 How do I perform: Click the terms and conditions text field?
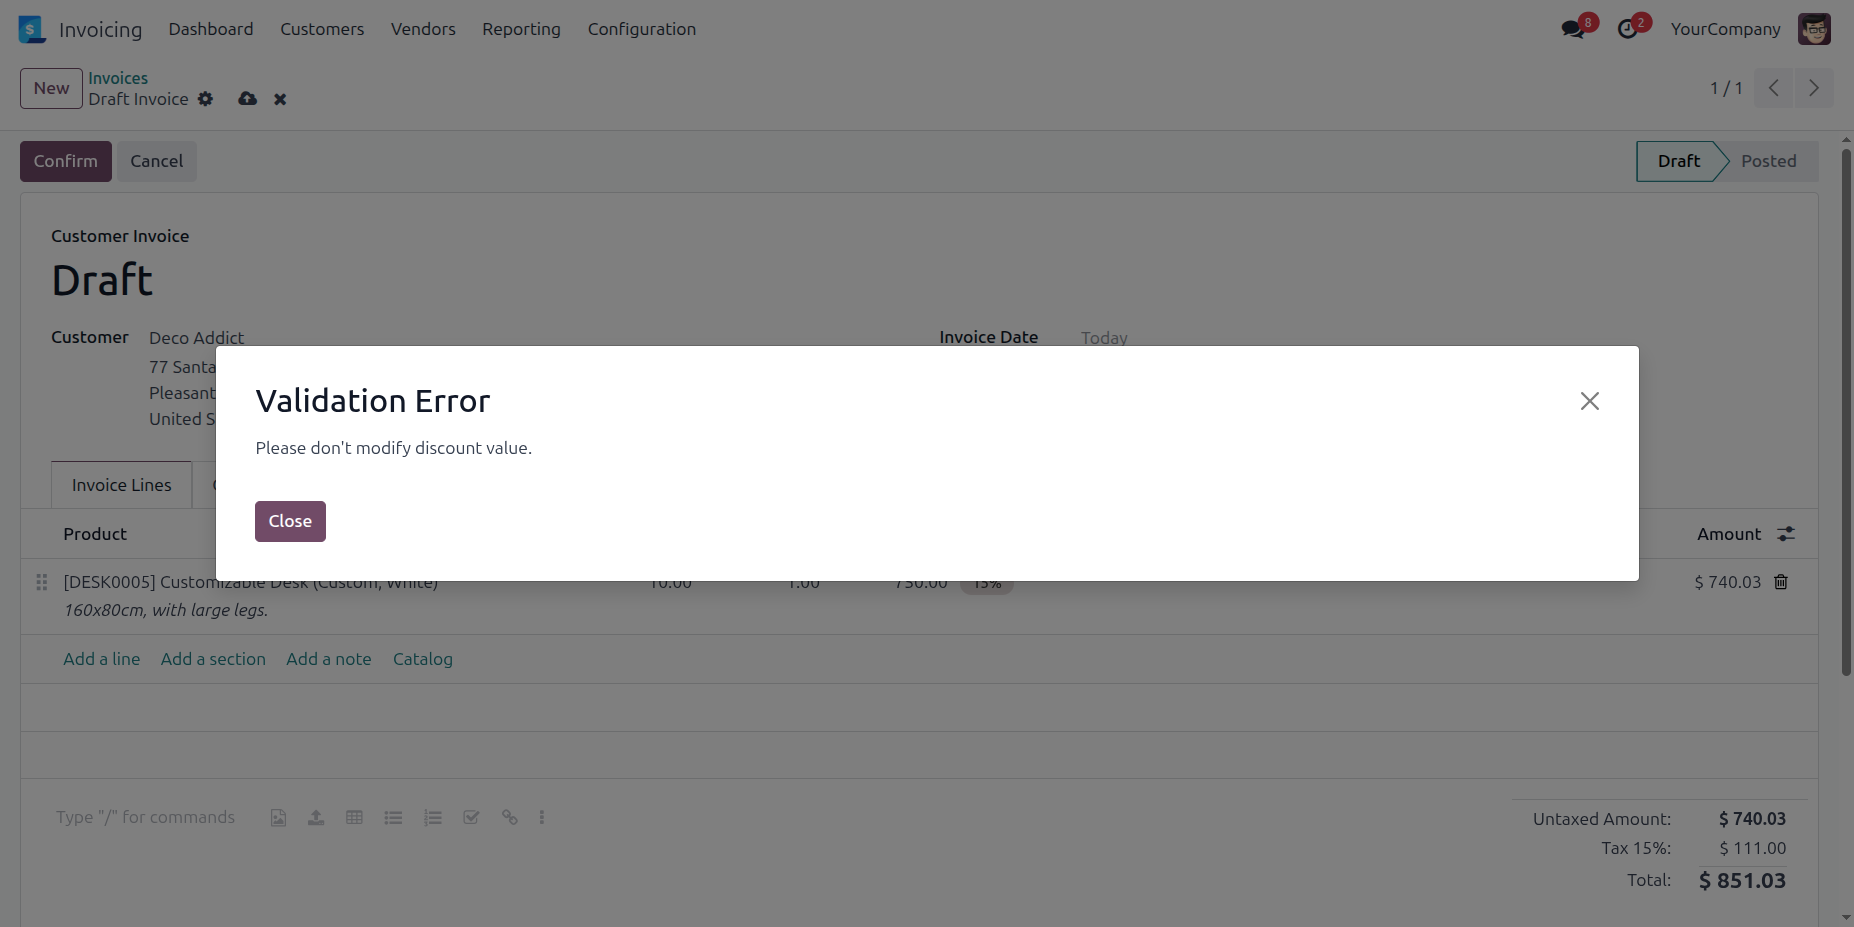coord(145,817)
